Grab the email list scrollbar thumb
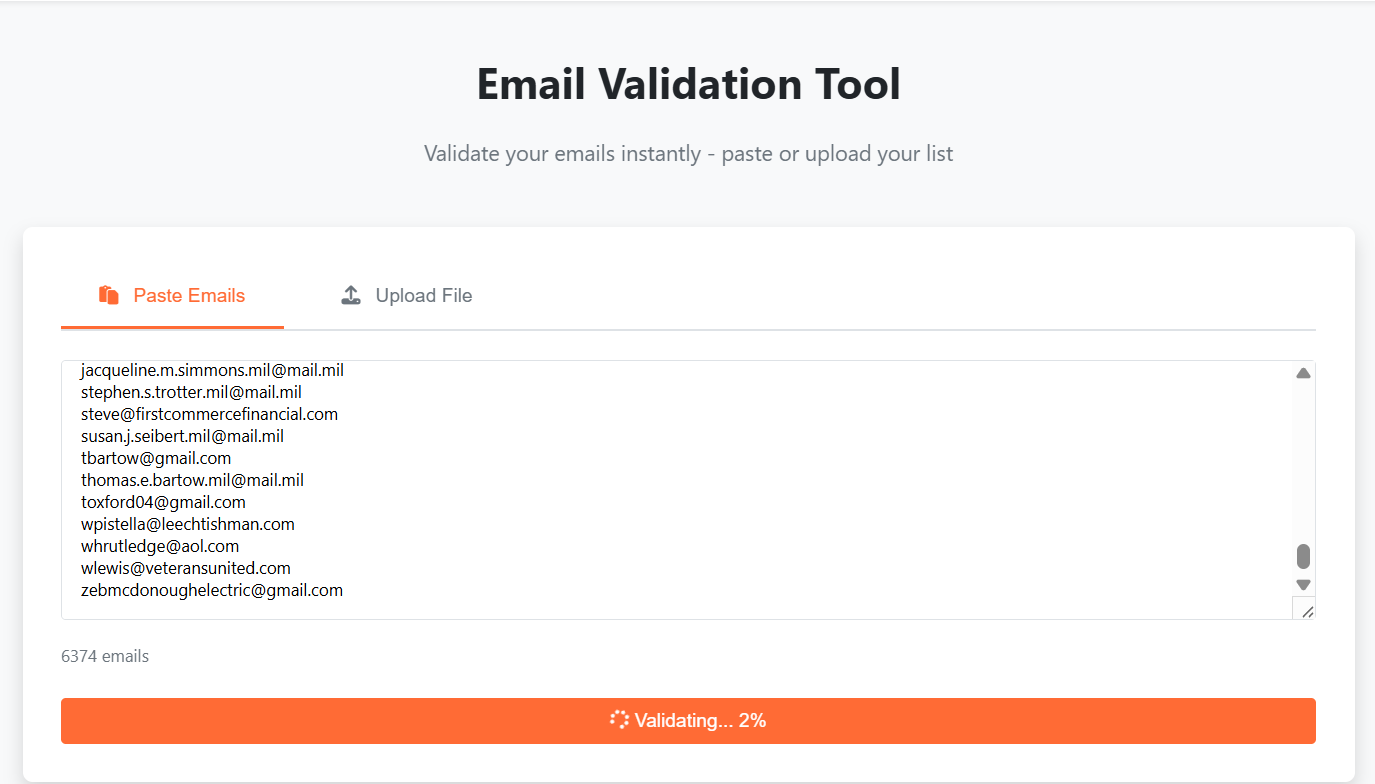This screenshot has width=1375, height=784. tap(1303, 556)
